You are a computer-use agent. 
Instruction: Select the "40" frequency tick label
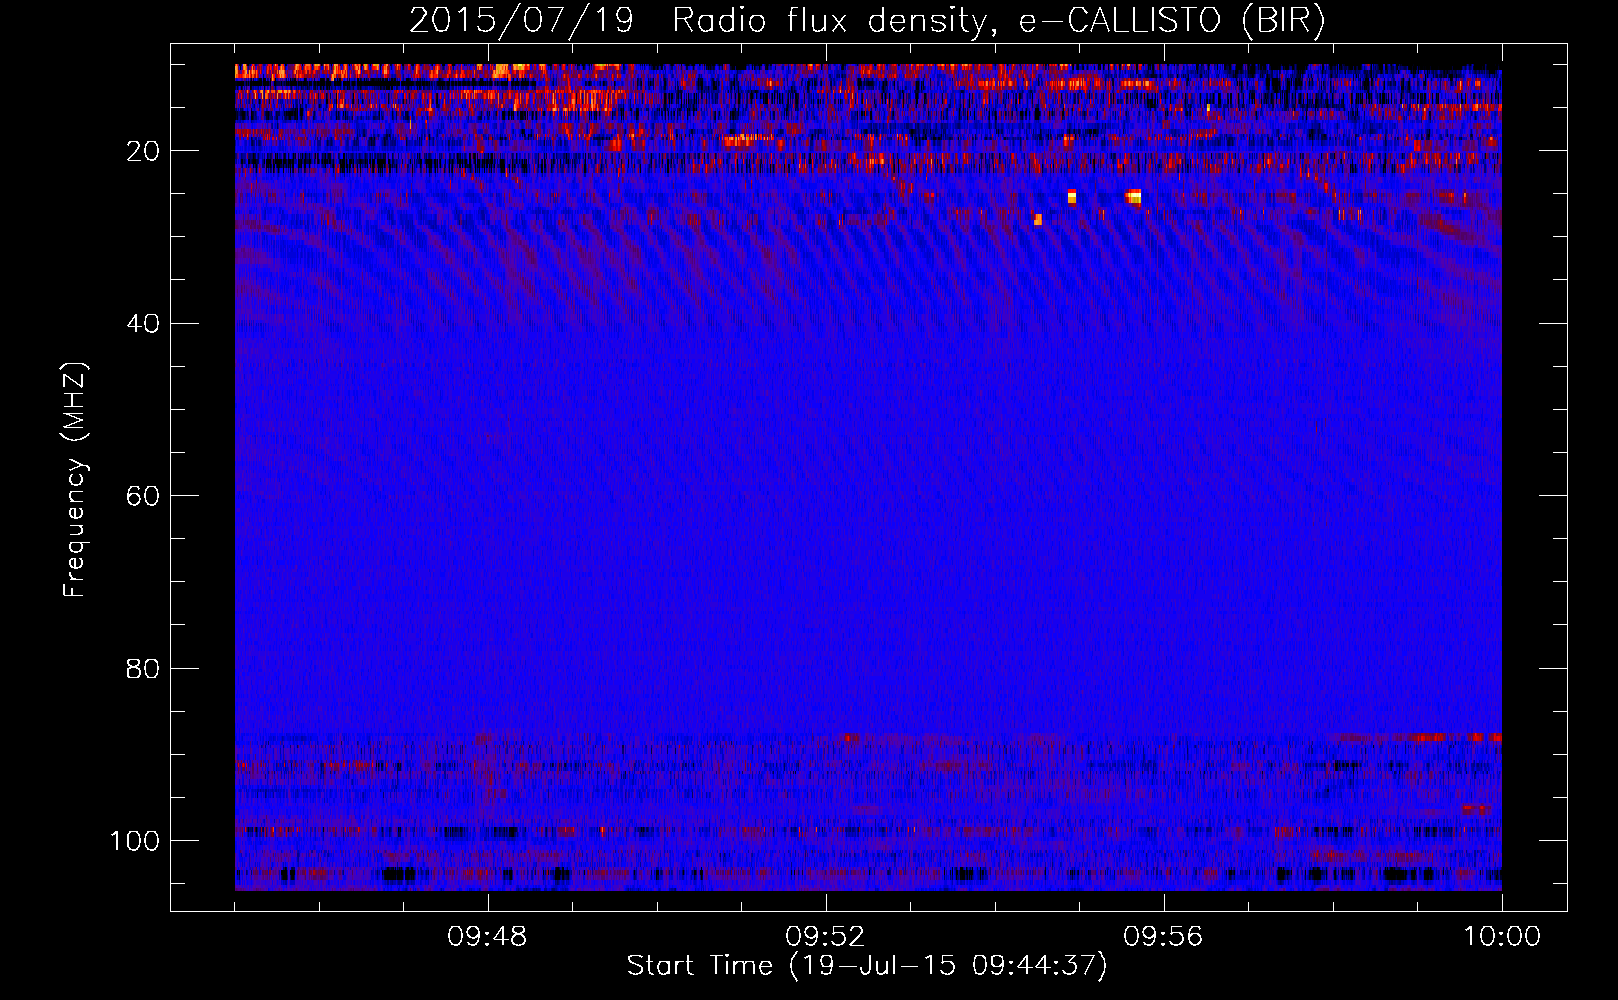tap(144, 324)
